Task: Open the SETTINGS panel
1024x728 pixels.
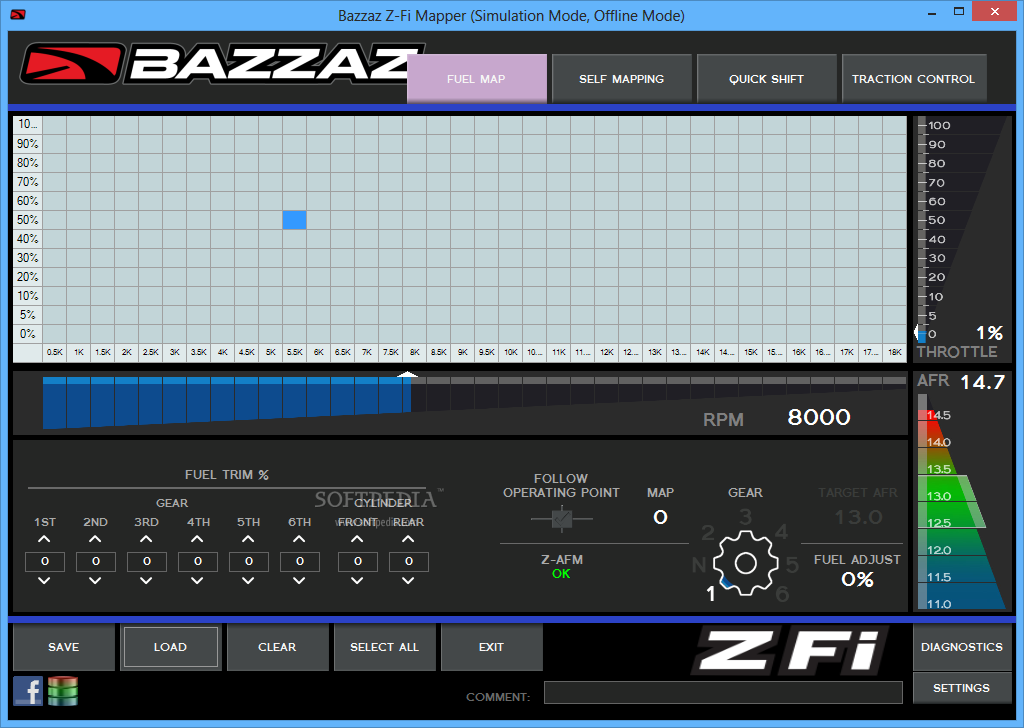Action: pos(962,688)
